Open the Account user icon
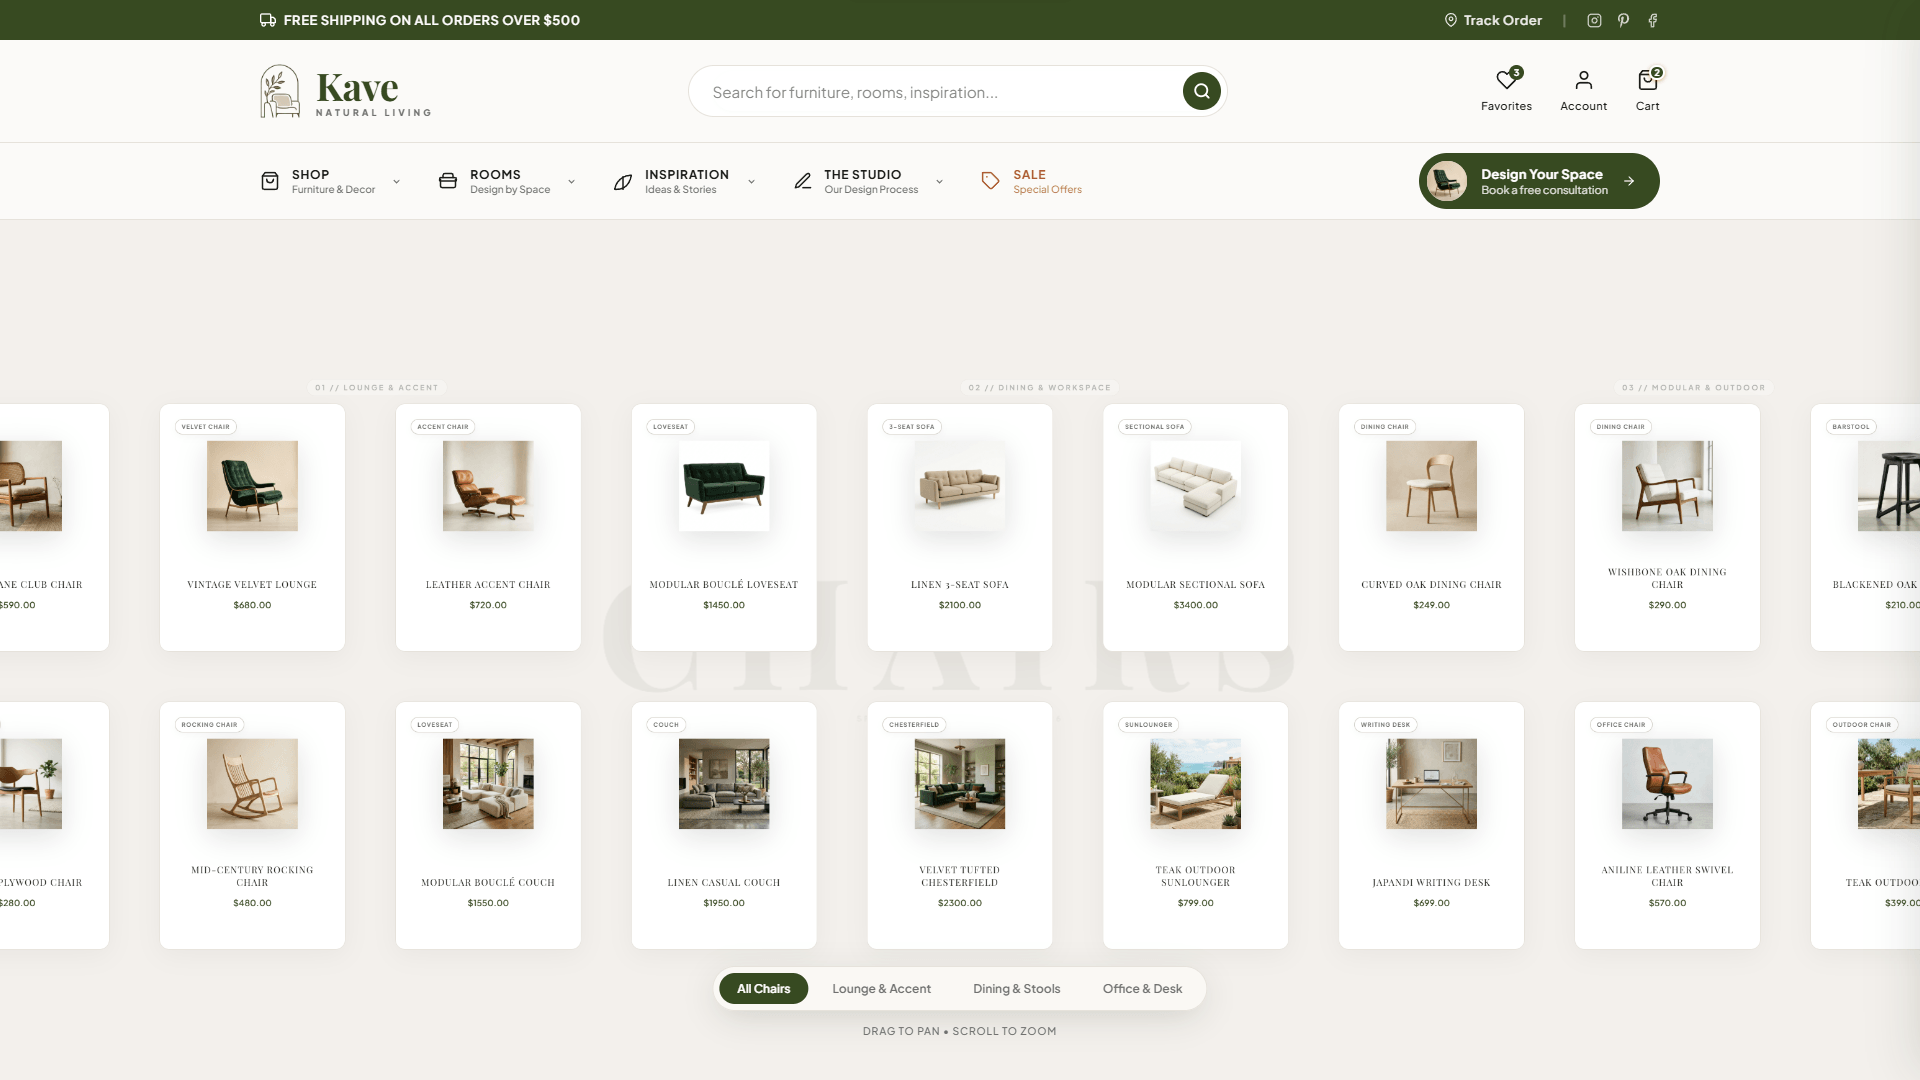 [1584, 80]
